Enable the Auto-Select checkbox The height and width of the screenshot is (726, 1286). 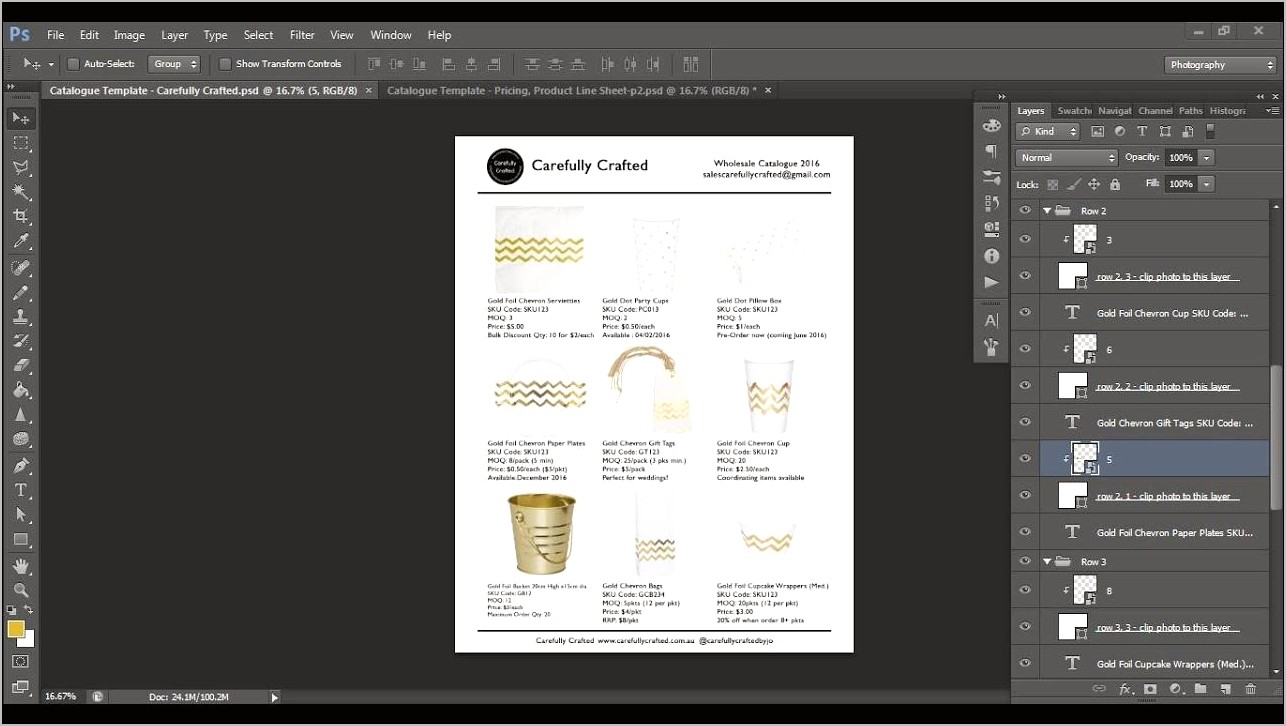pos(73,64)
